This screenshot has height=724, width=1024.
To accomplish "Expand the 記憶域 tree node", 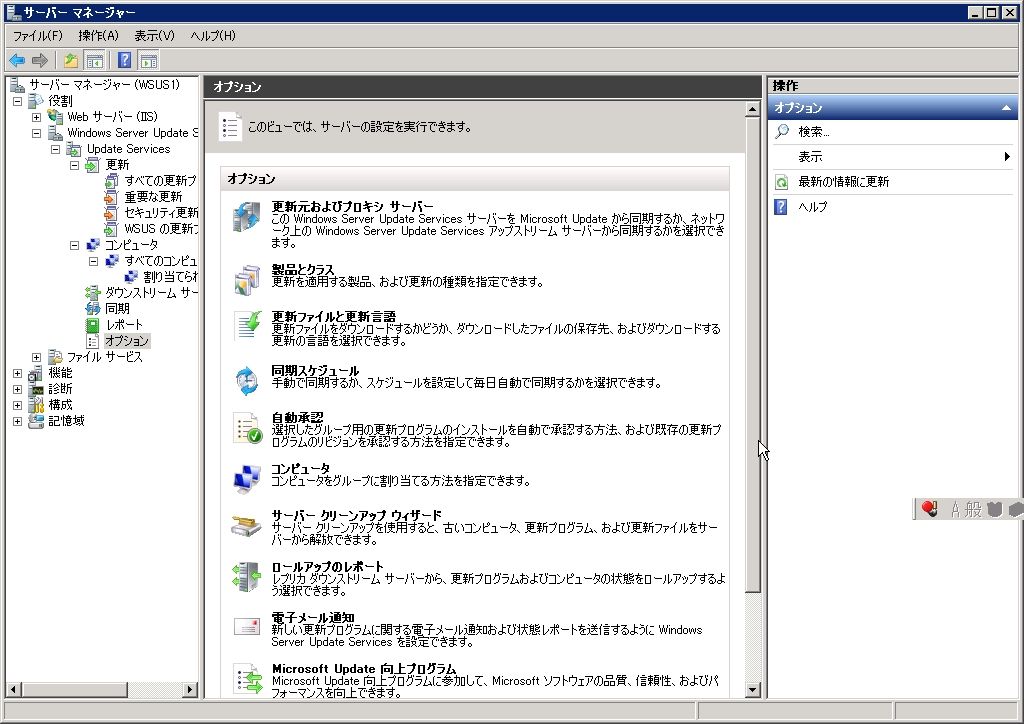I will click(x=18, y=421).
